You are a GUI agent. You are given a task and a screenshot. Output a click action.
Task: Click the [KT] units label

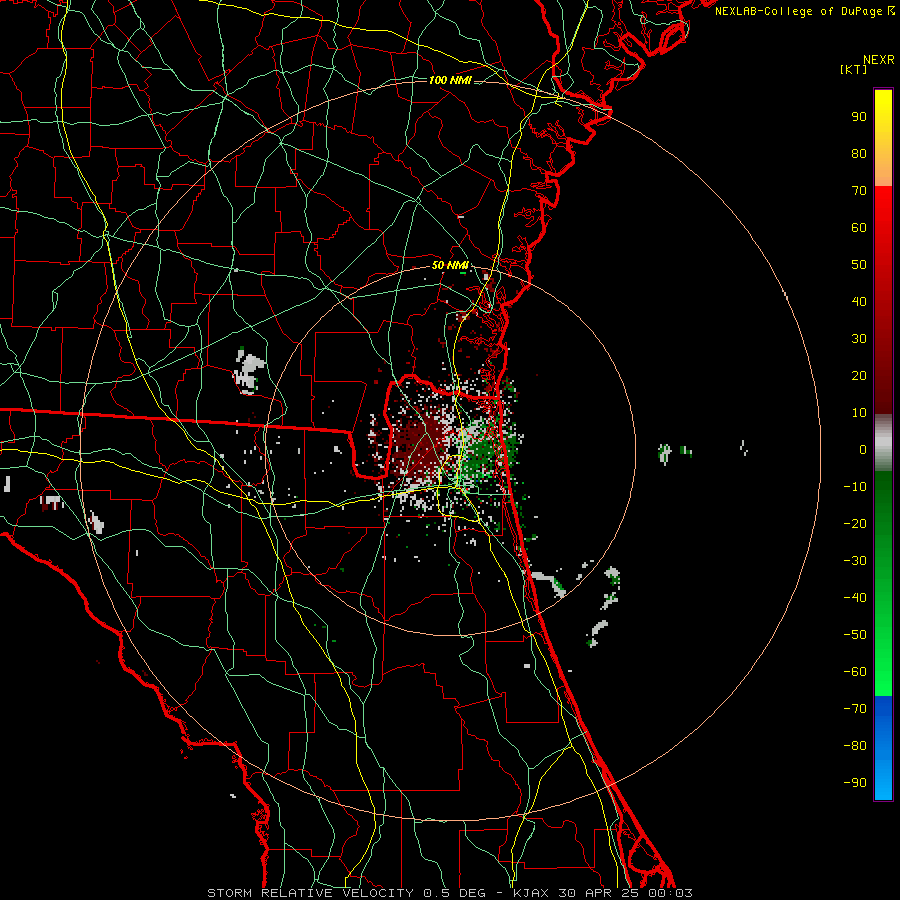[x=854, y=69]
